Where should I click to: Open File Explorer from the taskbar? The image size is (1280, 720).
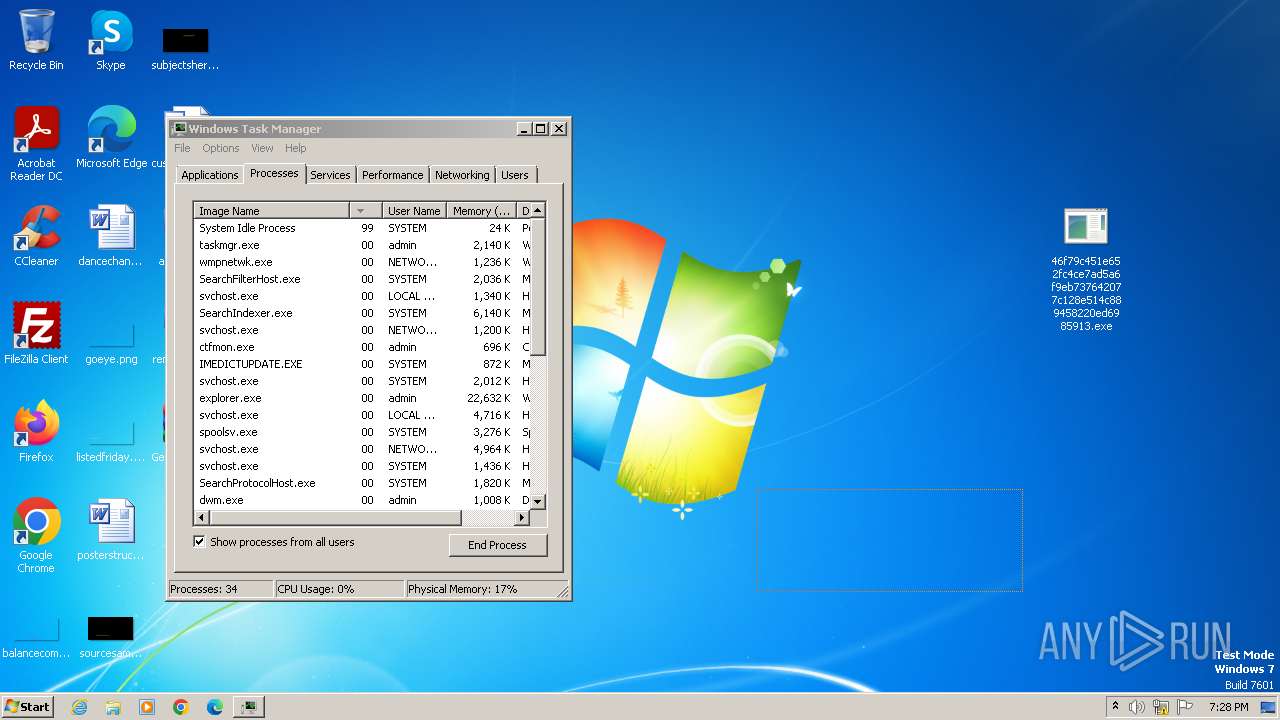pos(113,707)
